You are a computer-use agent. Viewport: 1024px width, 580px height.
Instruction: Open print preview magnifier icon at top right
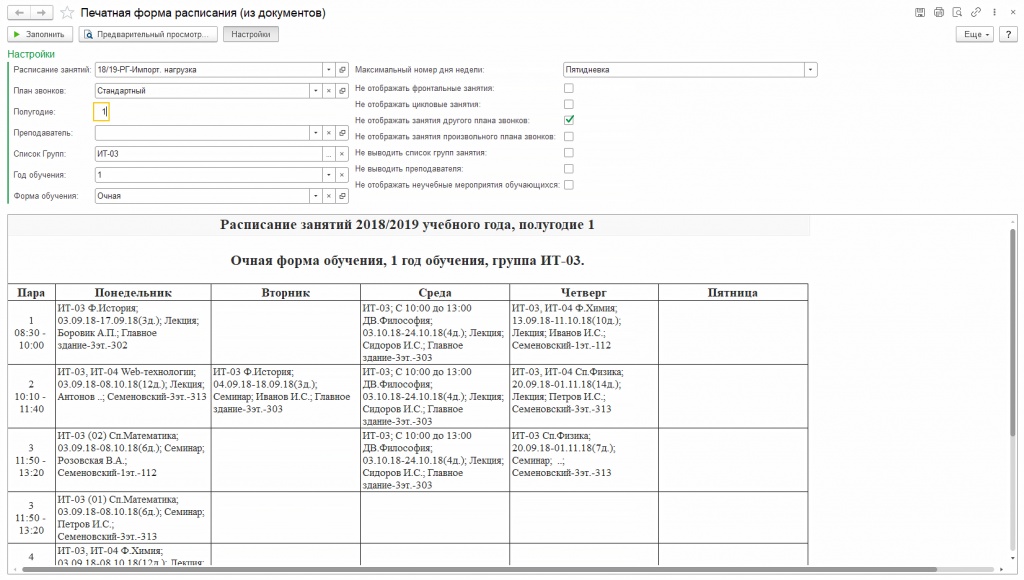[956, 13]
